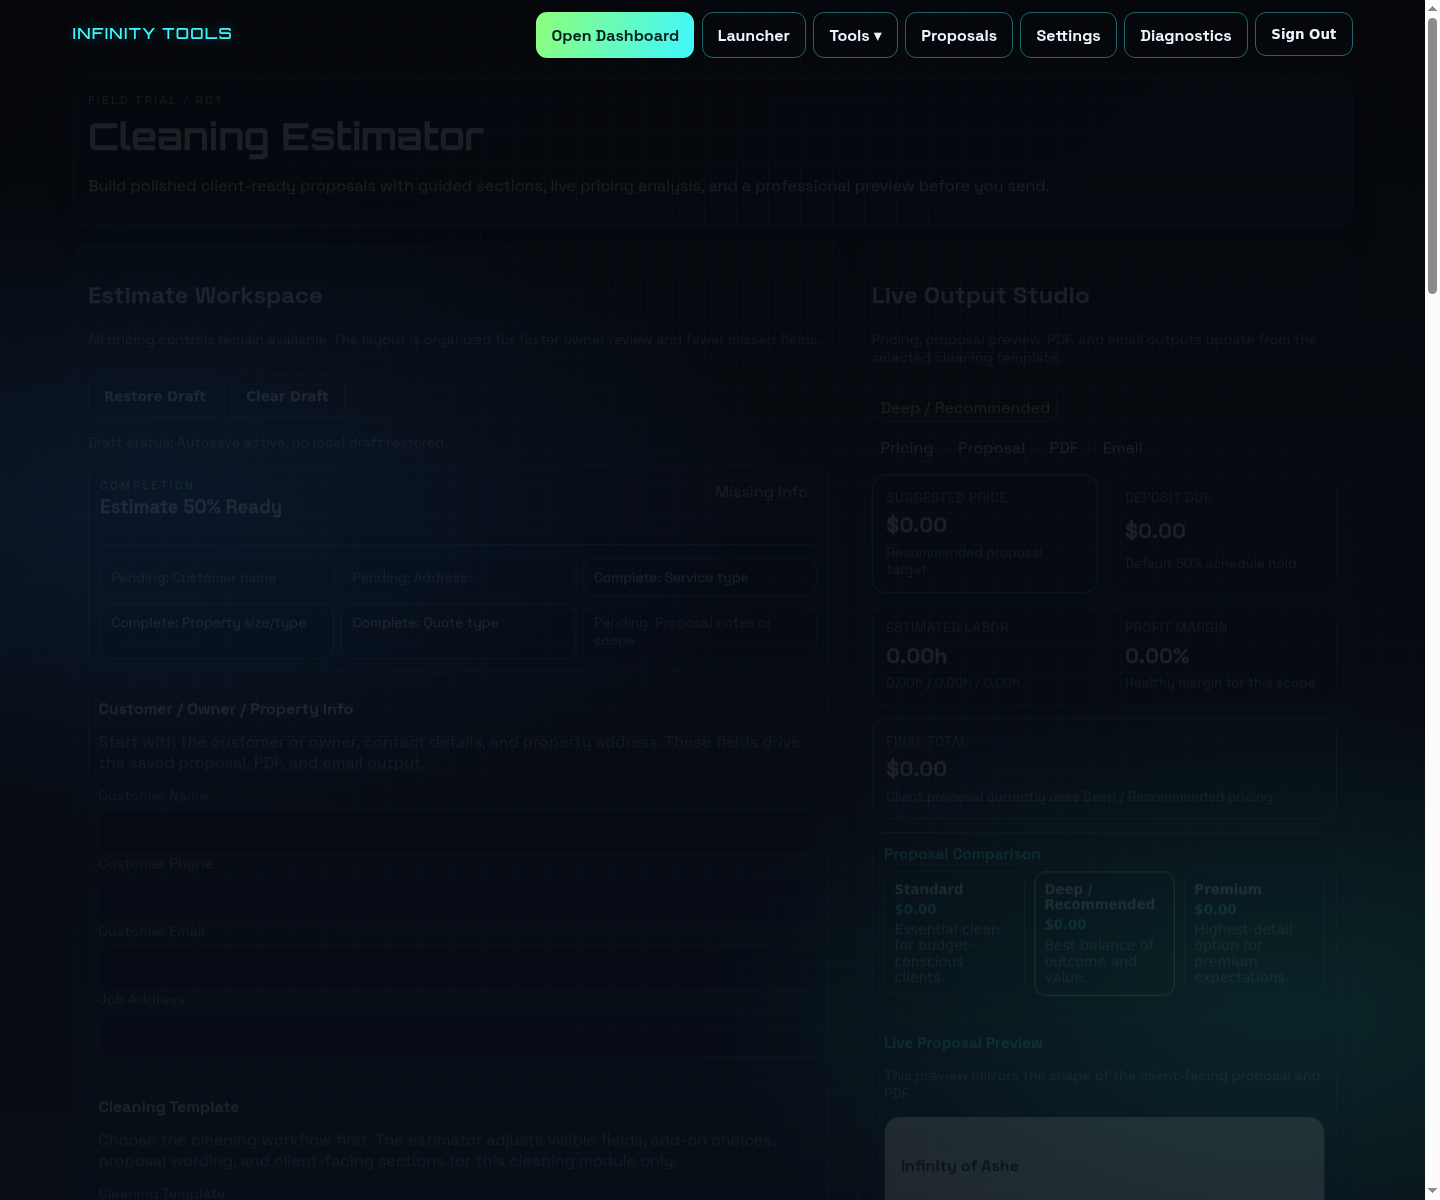Click the Infinity of Ashe preview thumbnail
This screenshot has height=1200, width=1440.
coord(1104,1158)
